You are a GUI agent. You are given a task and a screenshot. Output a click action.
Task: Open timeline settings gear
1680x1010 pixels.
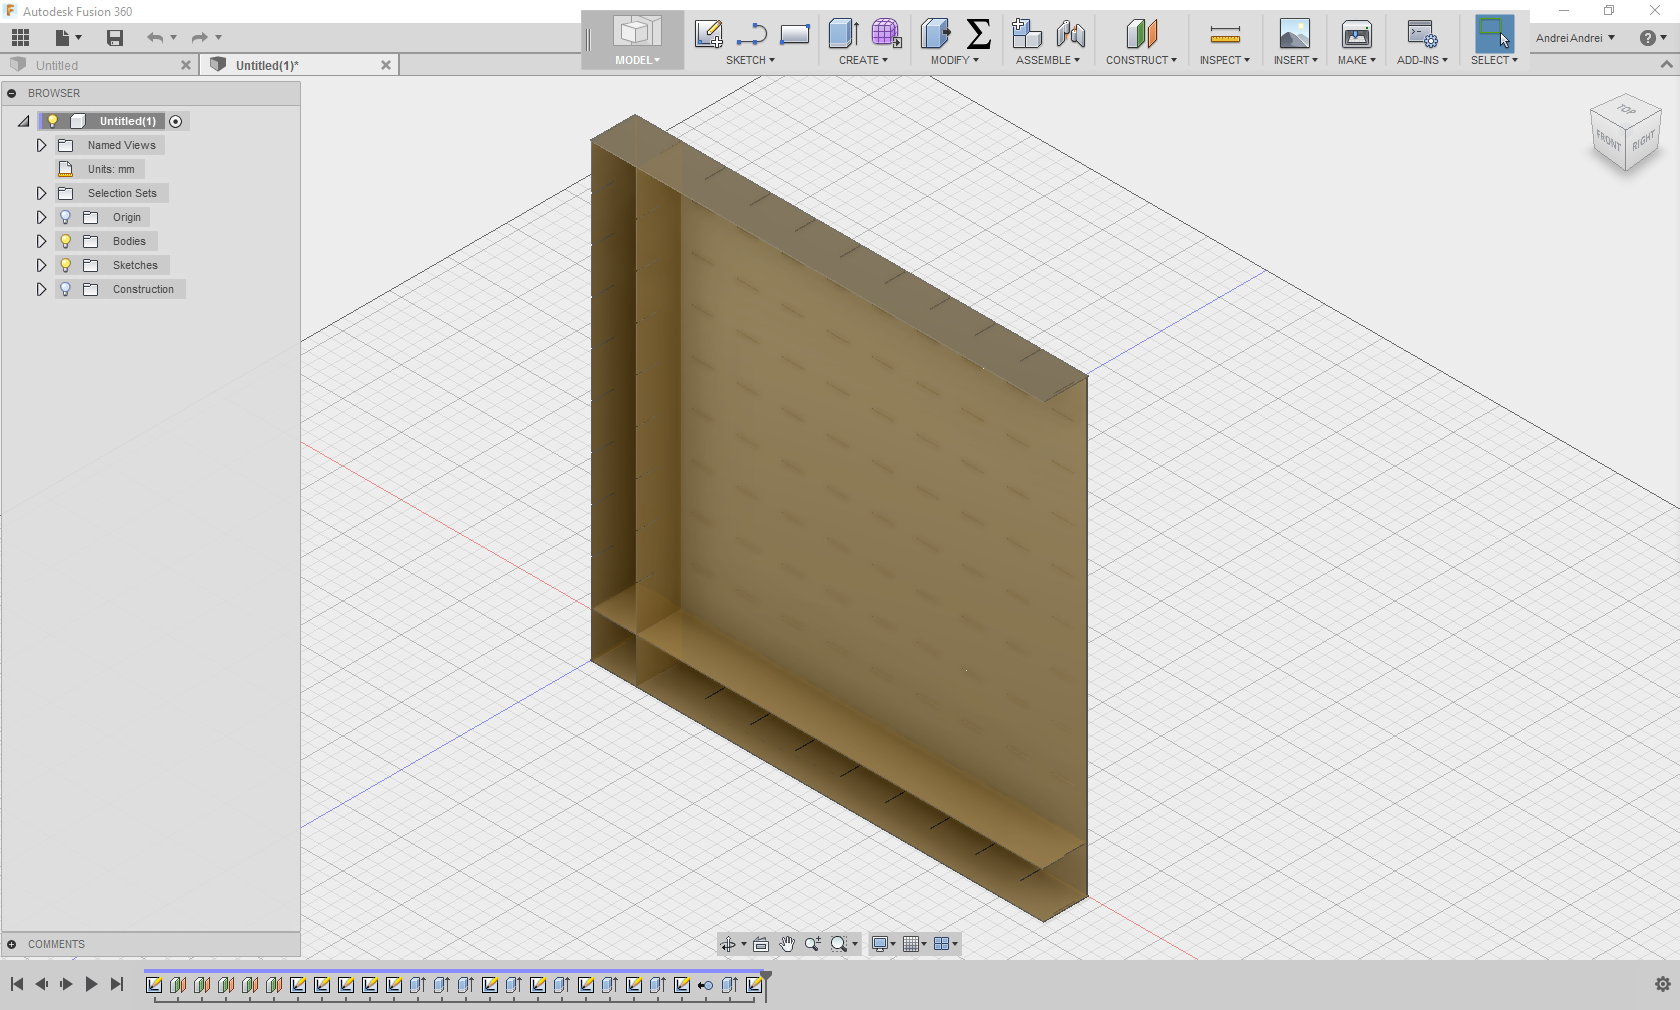point(1662,984)
